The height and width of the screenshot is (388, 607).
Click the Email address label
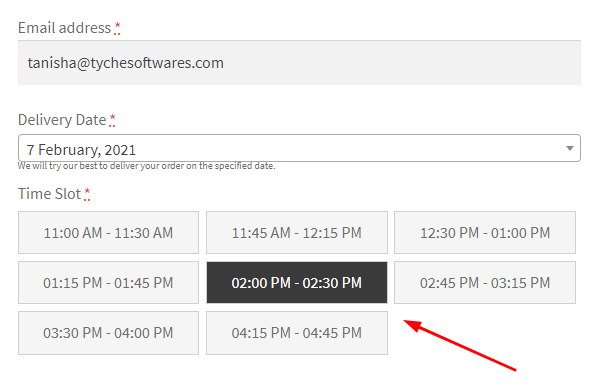tap(65, 28)
